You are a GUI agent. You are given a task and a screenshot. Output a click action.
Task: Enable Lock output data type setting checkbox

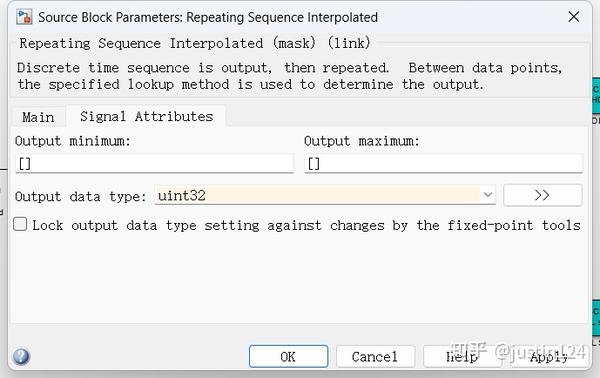pyautogui.click(x=20, y=224)
